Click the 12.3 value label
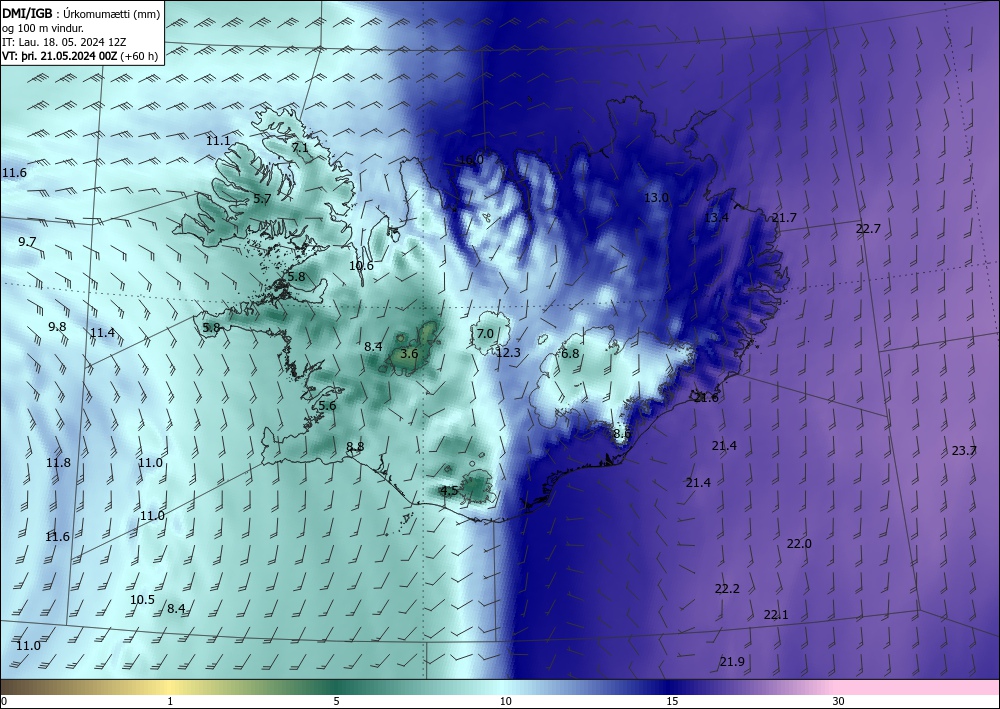 (x=508, y=353)
